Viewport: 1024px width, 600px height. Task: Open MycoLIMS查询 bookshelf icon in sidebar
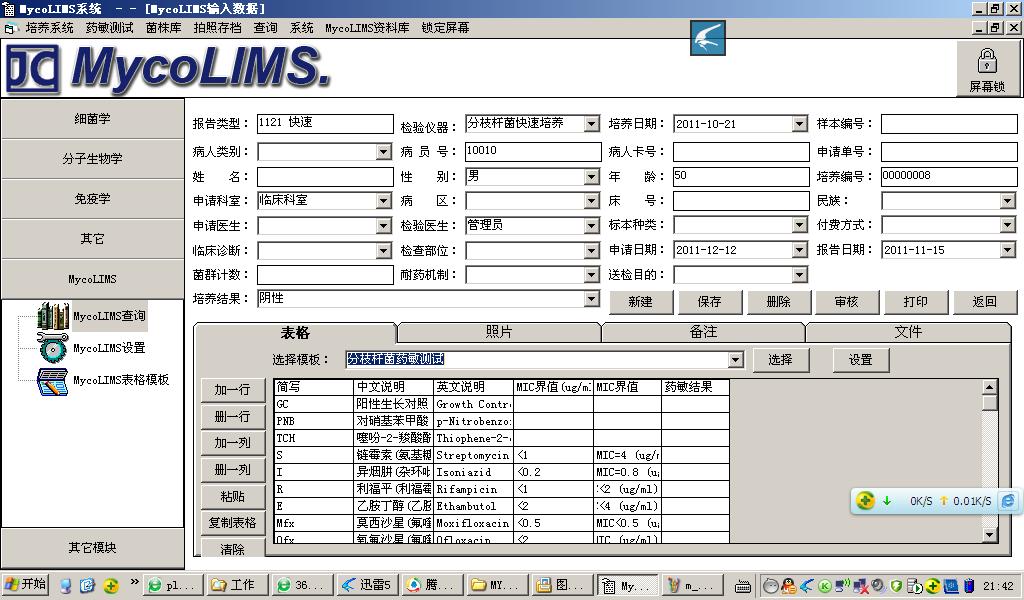[x=52, y=317]
